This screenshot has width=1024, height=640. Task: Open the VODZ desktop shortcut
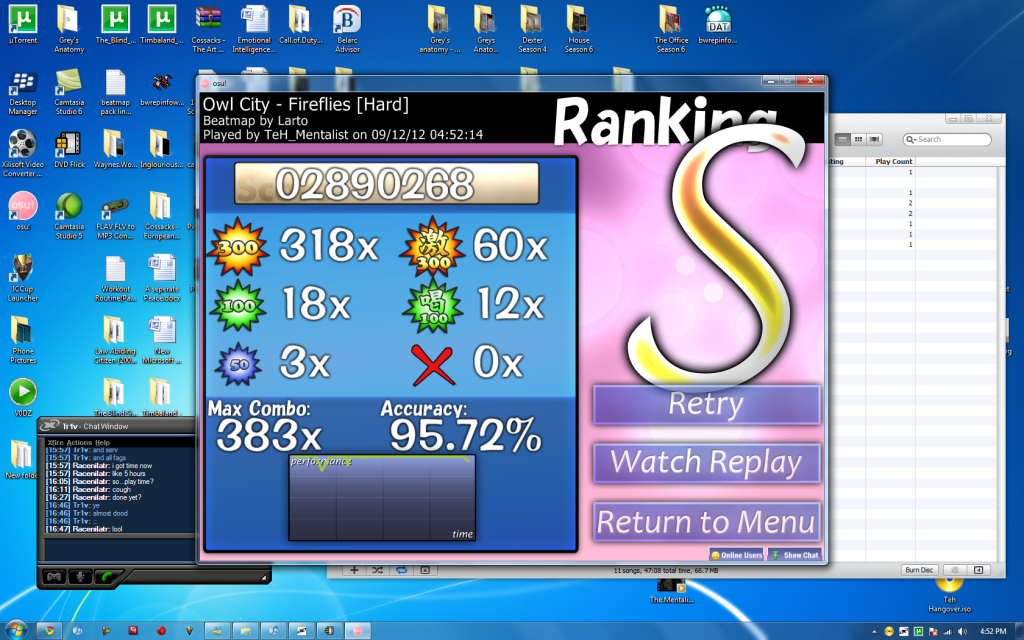tap(23, 398)
